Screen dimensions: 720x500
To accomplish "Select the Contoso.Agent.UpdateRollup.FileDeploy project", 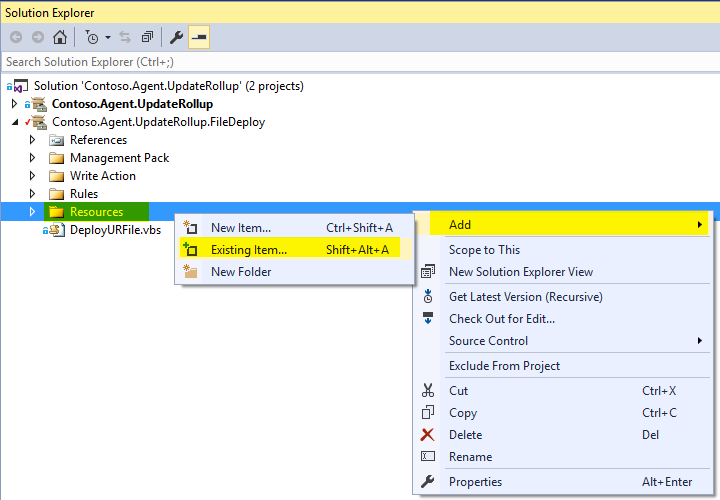I will 158,122.
